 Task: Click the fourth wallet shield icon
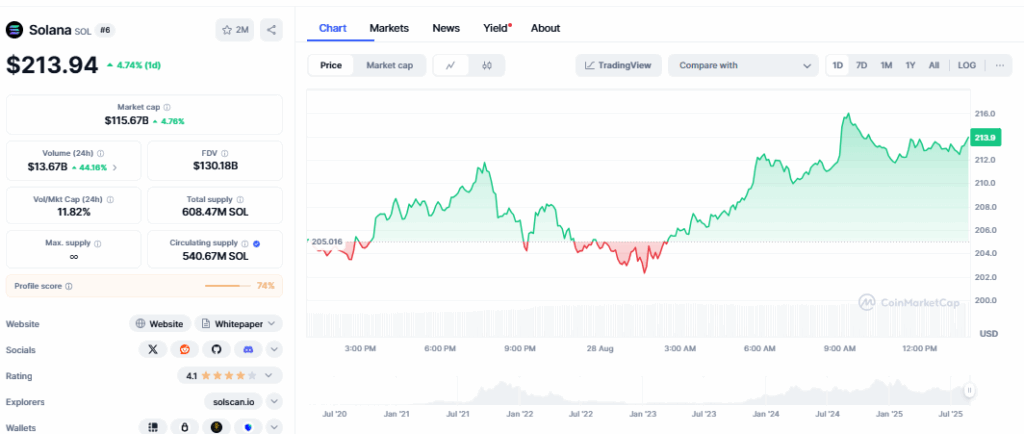[248, 427]
